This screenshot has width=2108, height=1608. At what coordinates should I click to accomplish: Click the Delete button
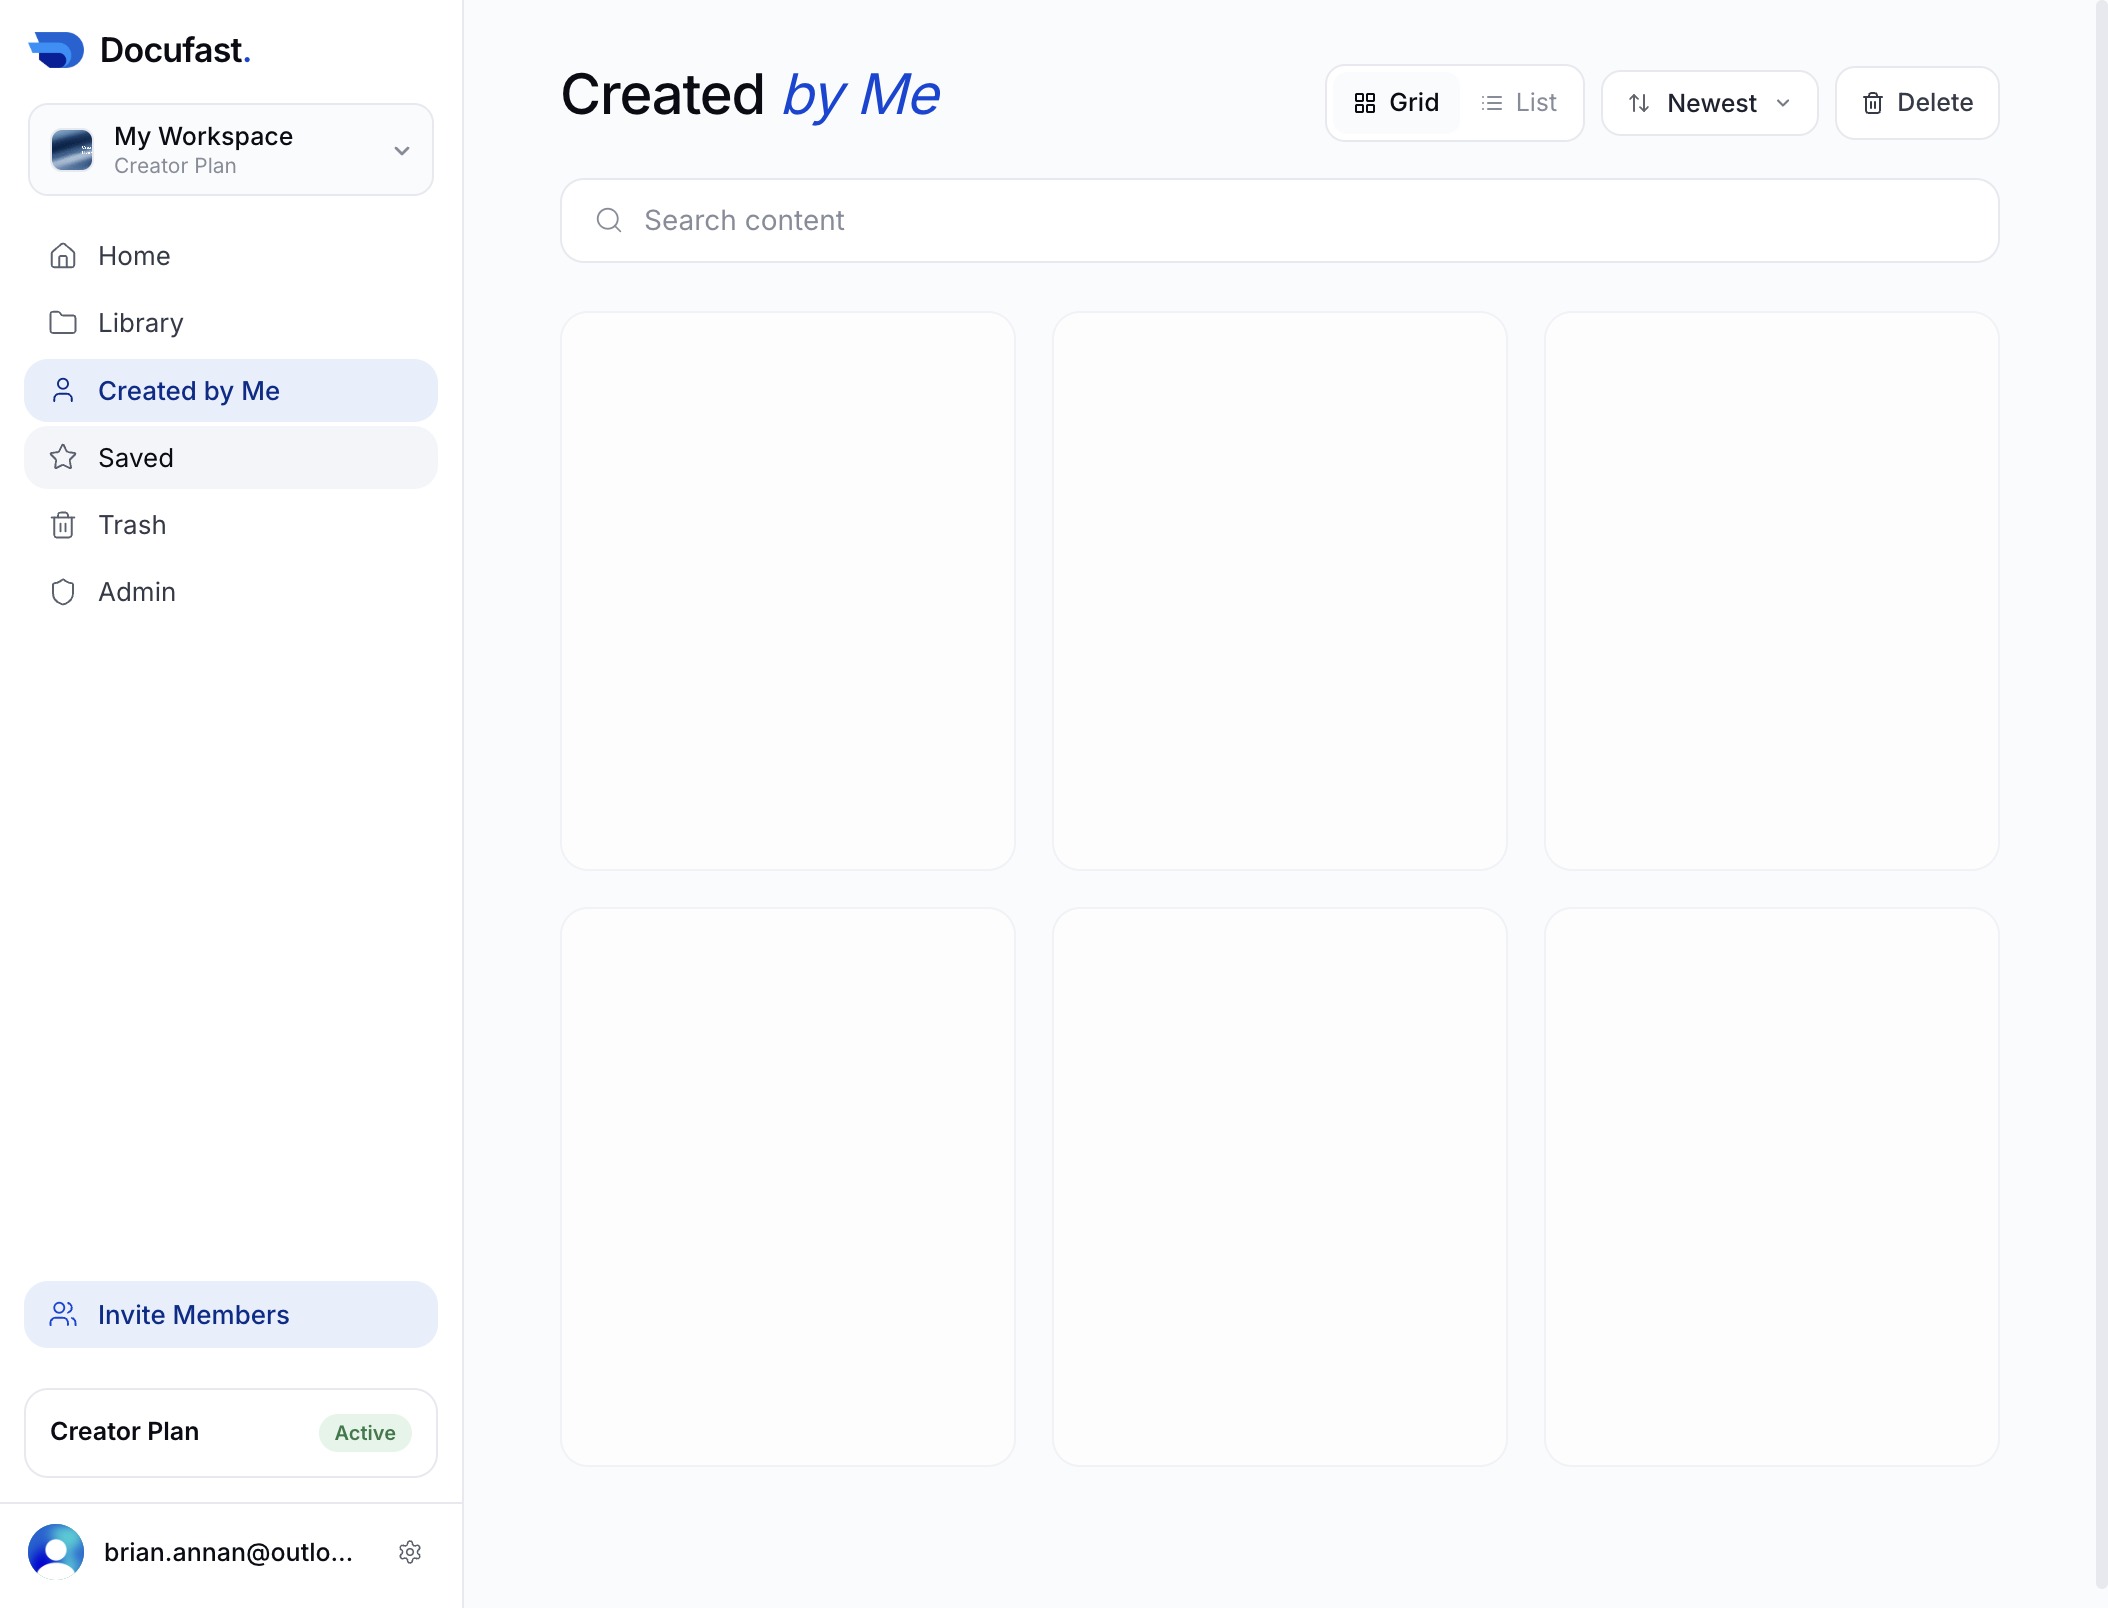[x=1916, y=103]
